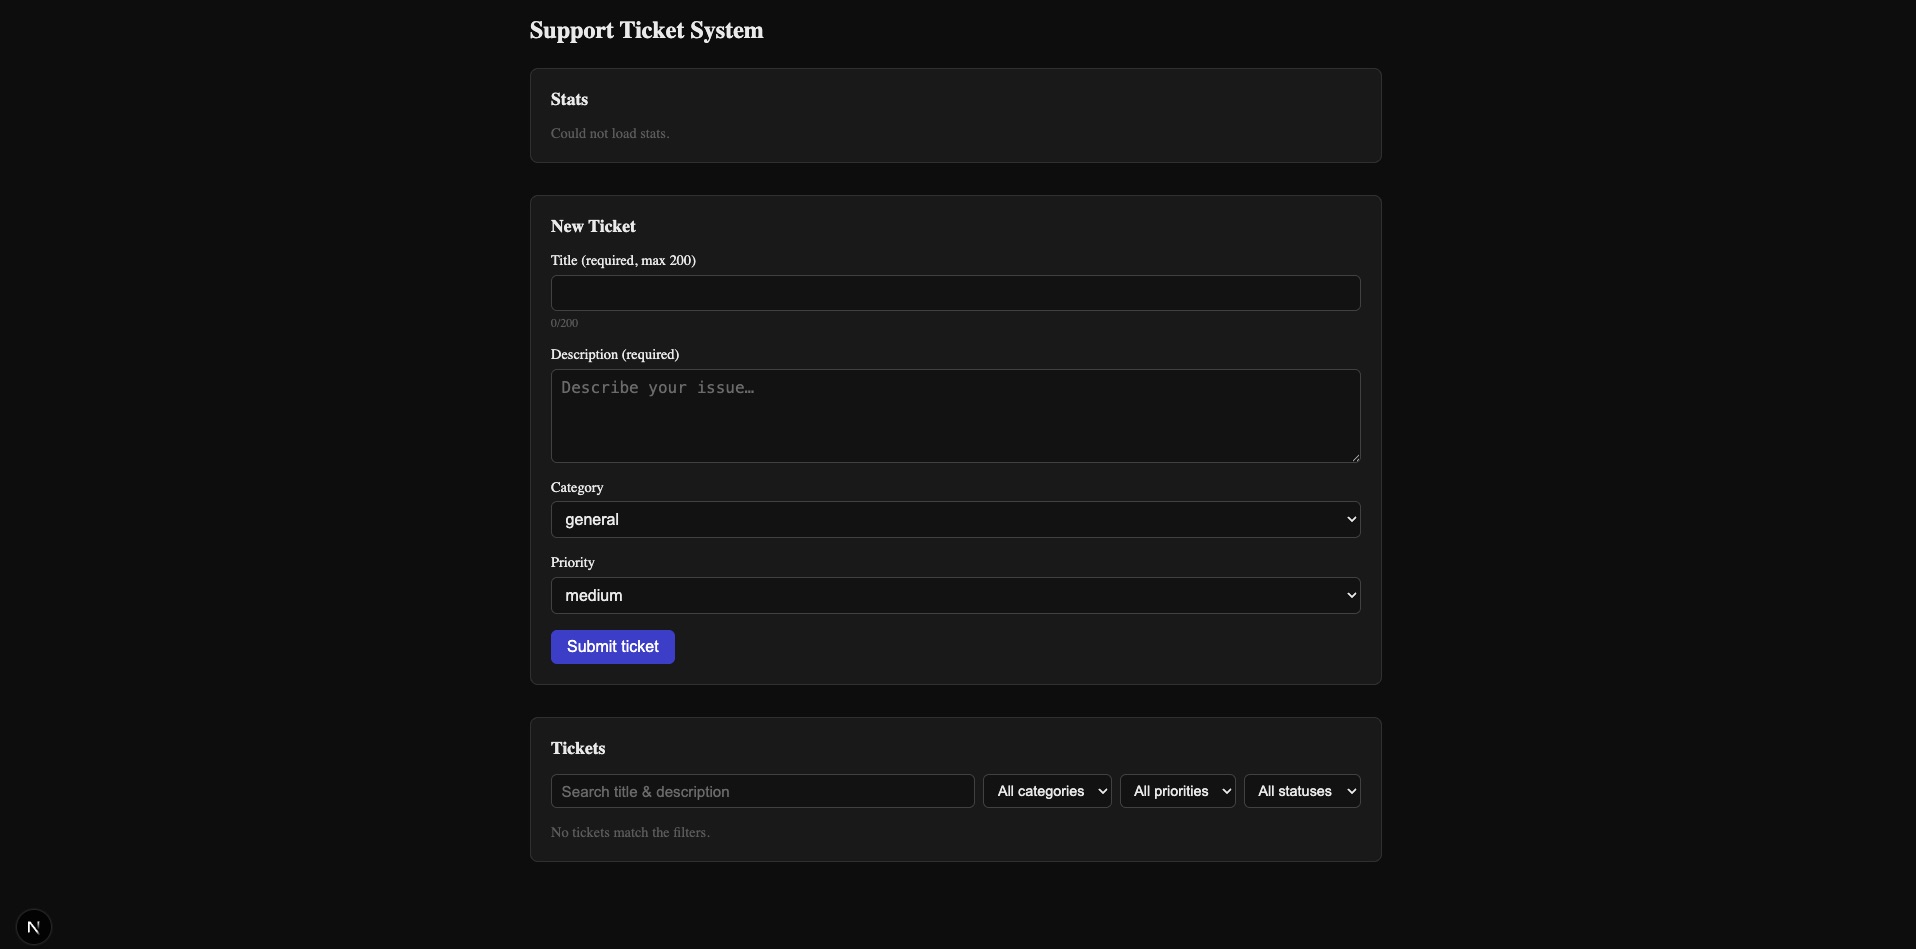This screenshot has height=949, width=1916.
Task: Click the 0/200 character counter
Action: (564, 323)
